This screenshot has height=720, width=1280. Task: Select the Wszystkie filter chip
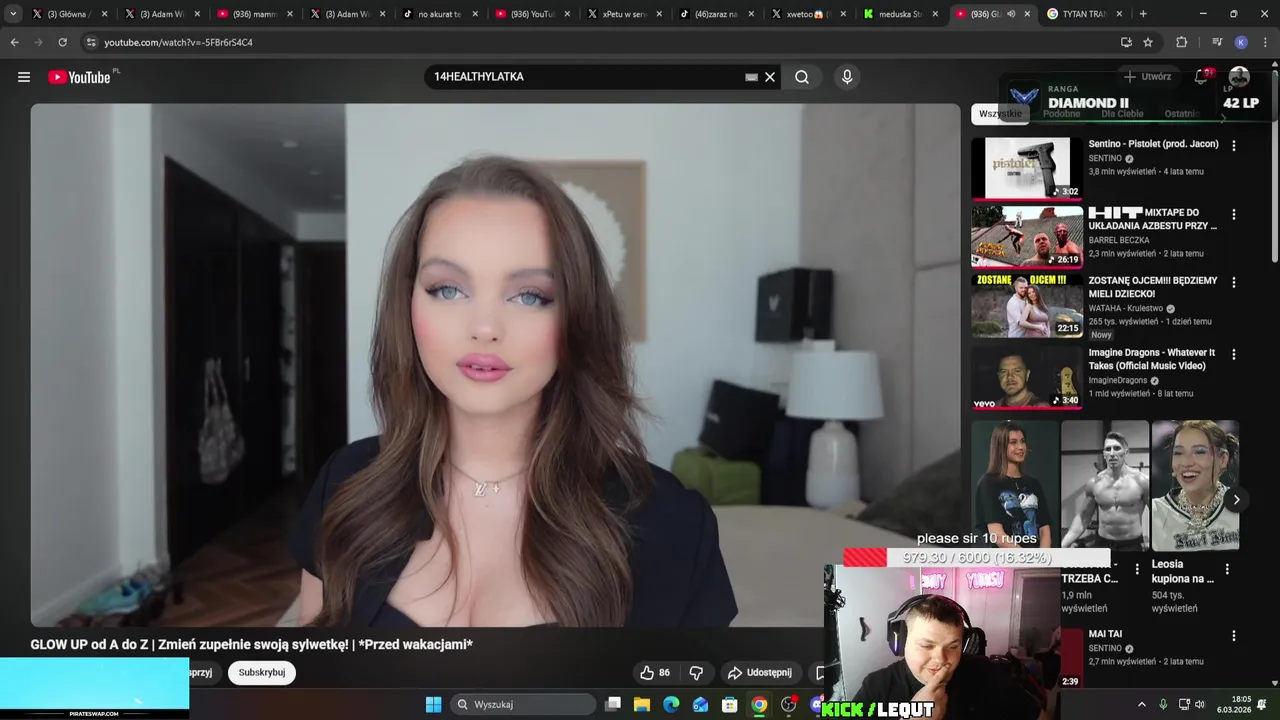tap(1000, 114)
